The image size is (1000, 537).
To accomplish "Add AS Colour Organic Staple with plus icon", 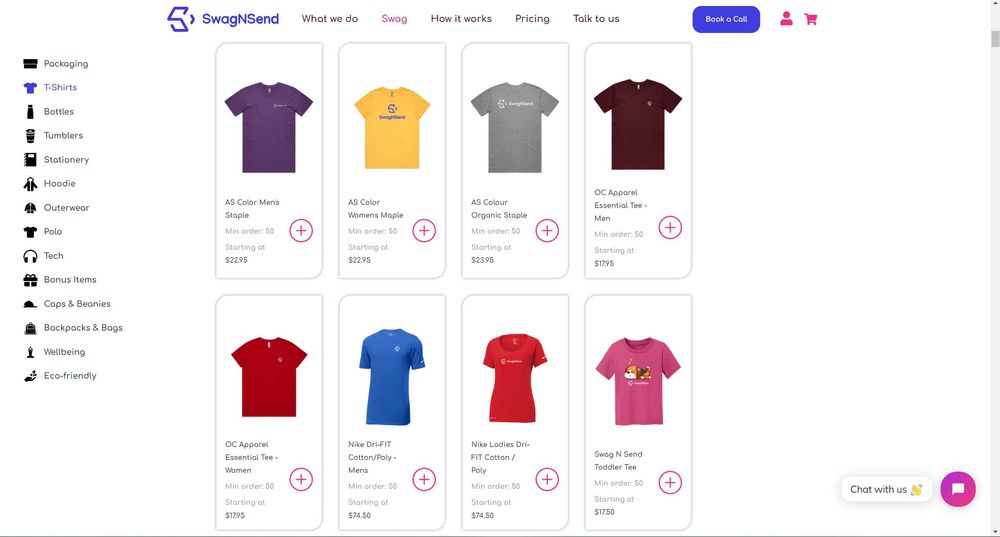I will (x=547, y=230).
